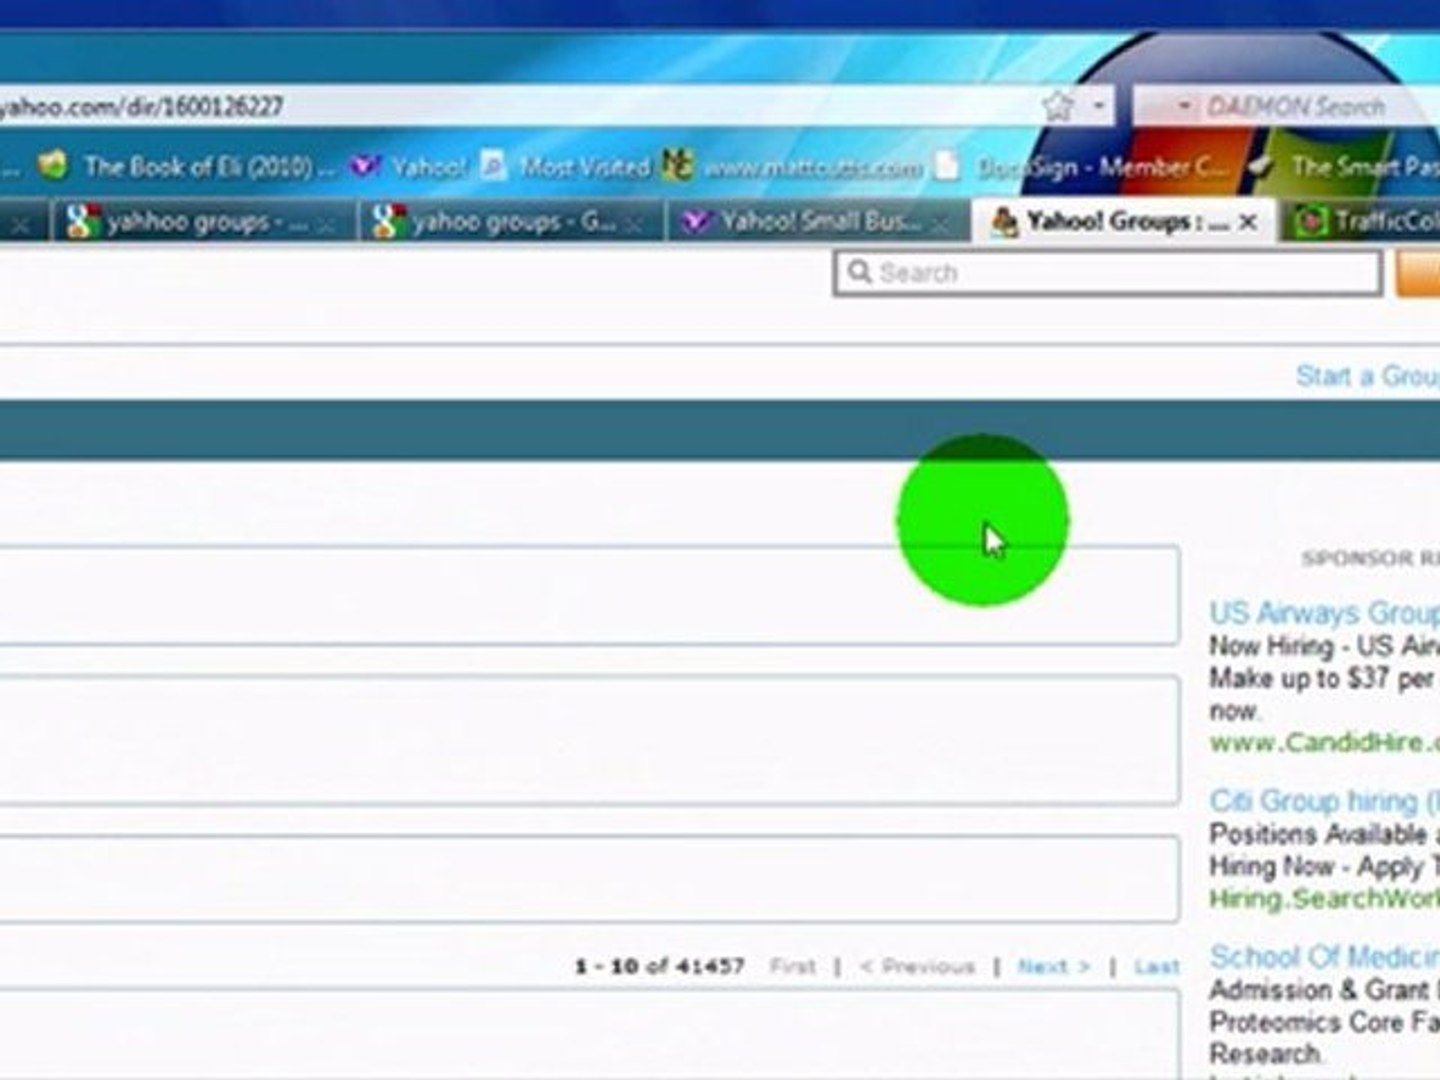Visit the www.CandidHire green URL

click(x=1324, y=742)
